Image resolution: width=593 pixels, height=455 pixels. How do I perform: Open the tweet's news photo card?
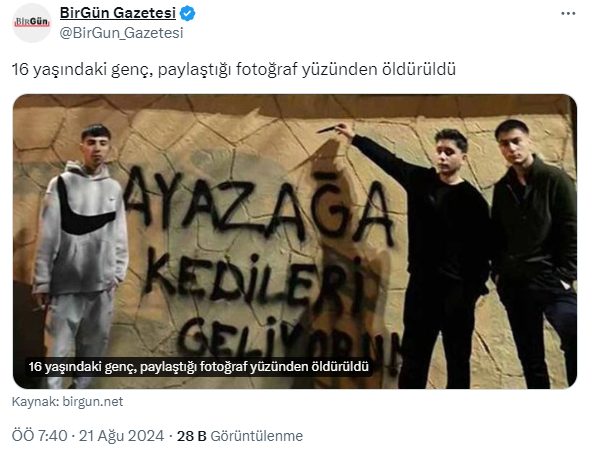point(295,241)
